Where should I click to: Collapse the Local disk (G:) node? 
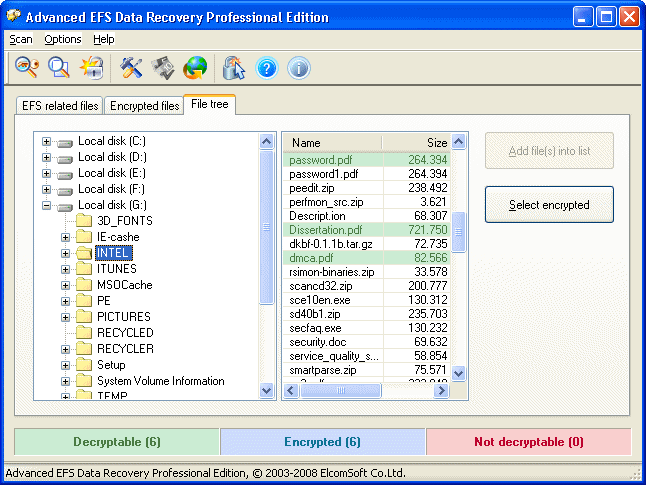tap(46, 205)
